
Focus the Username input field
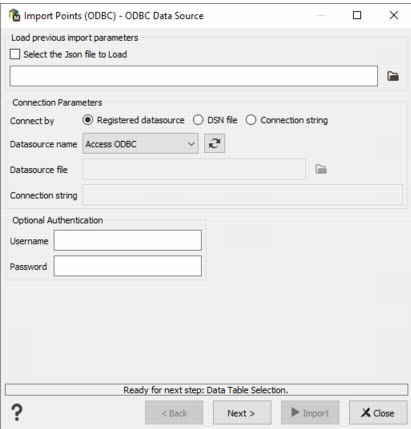pyautogui.click(x=128, y=240)
